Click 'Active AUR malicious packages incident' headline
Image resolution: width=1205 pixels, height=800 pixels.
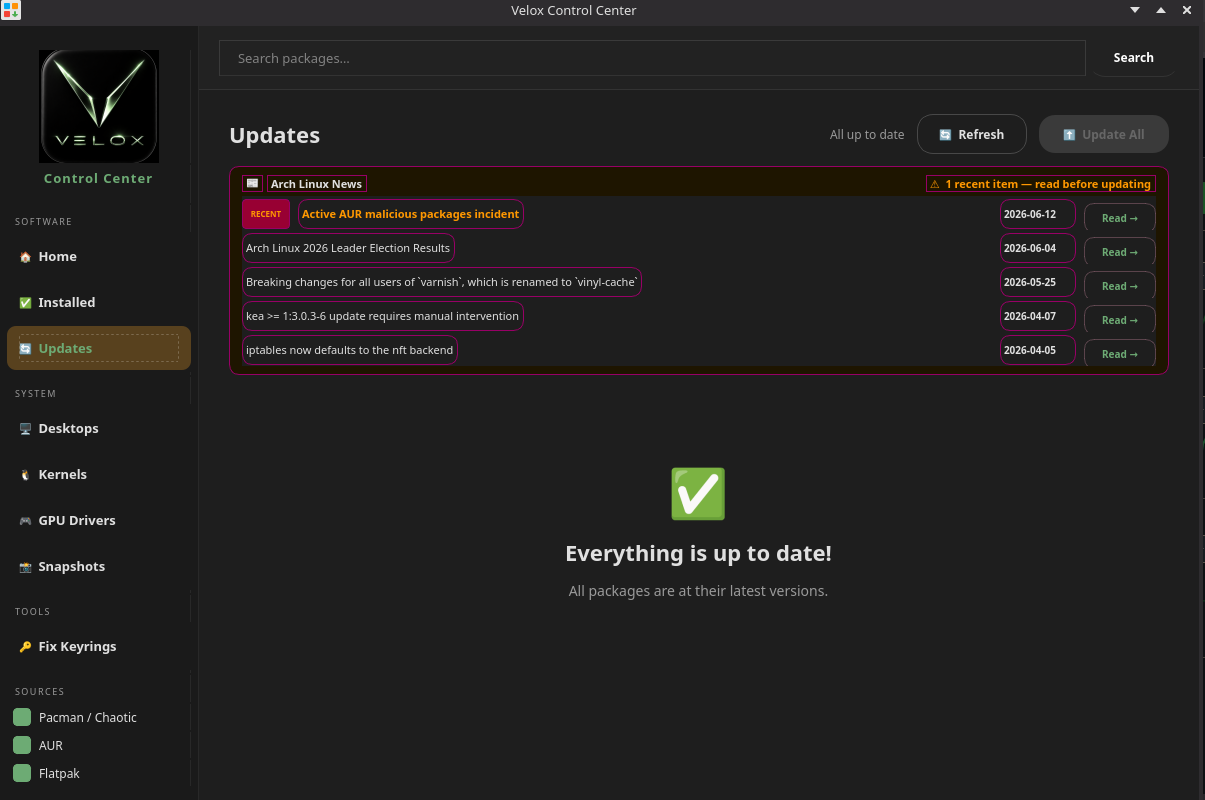tap(410, 214)
